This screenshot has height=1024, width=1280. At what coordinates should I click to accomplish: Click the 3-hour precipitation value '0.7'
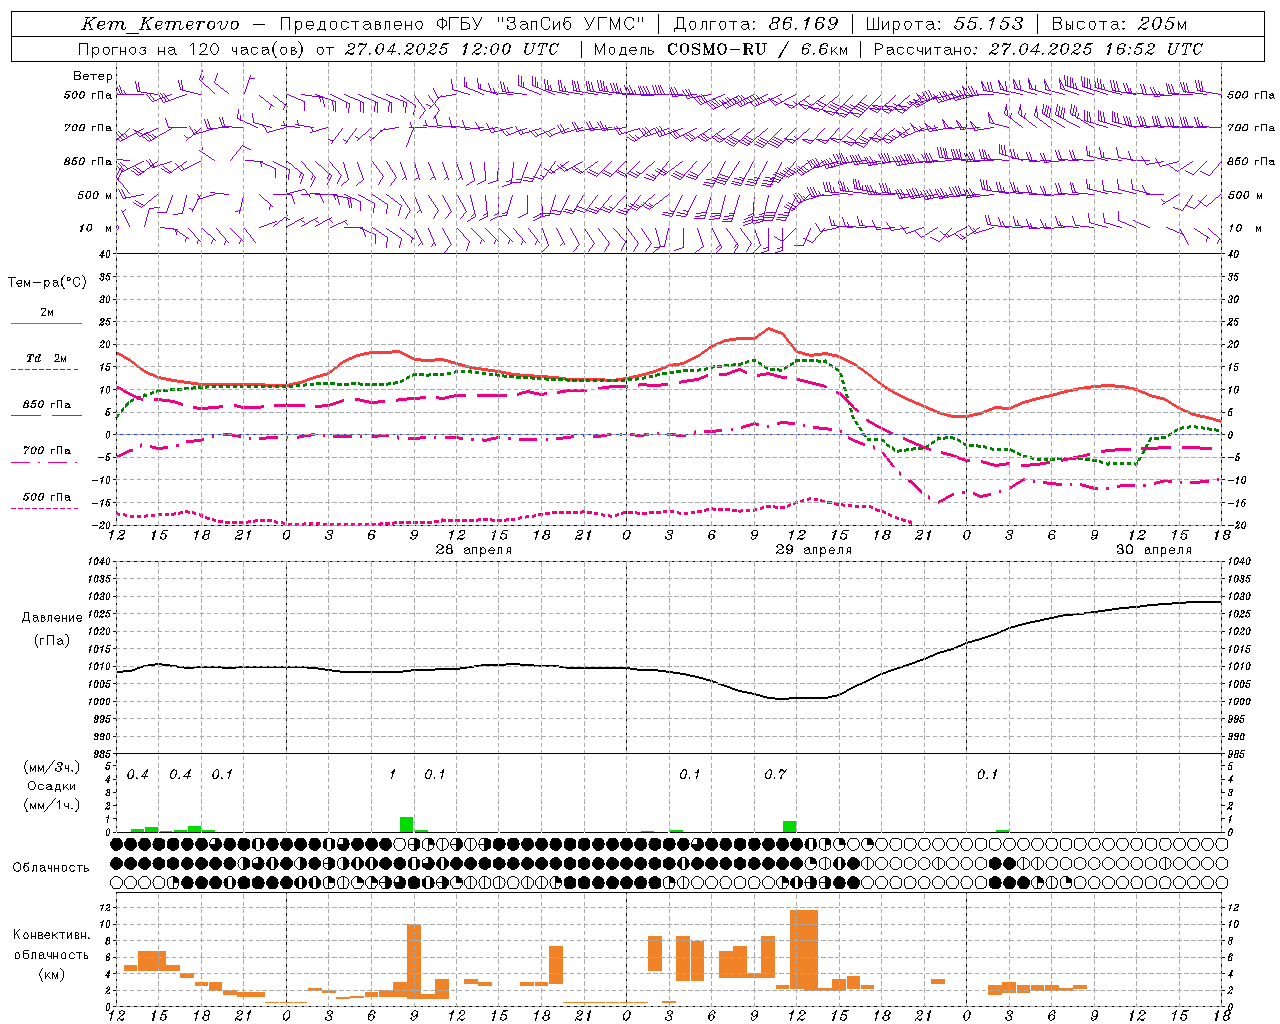[775, 775]
